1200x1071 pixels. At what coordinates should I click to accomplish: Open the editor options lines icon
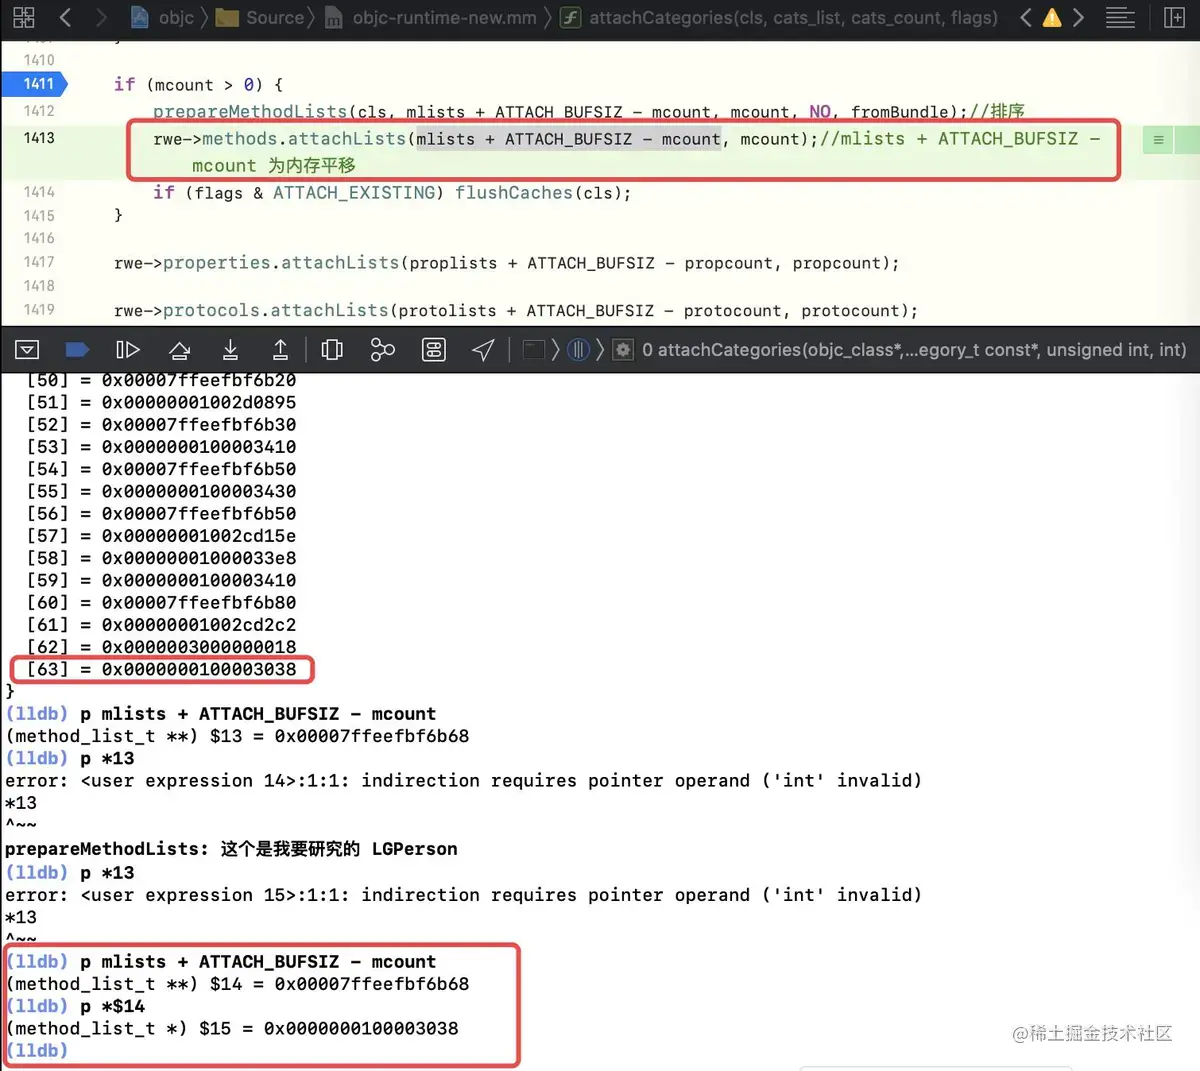1120,17
